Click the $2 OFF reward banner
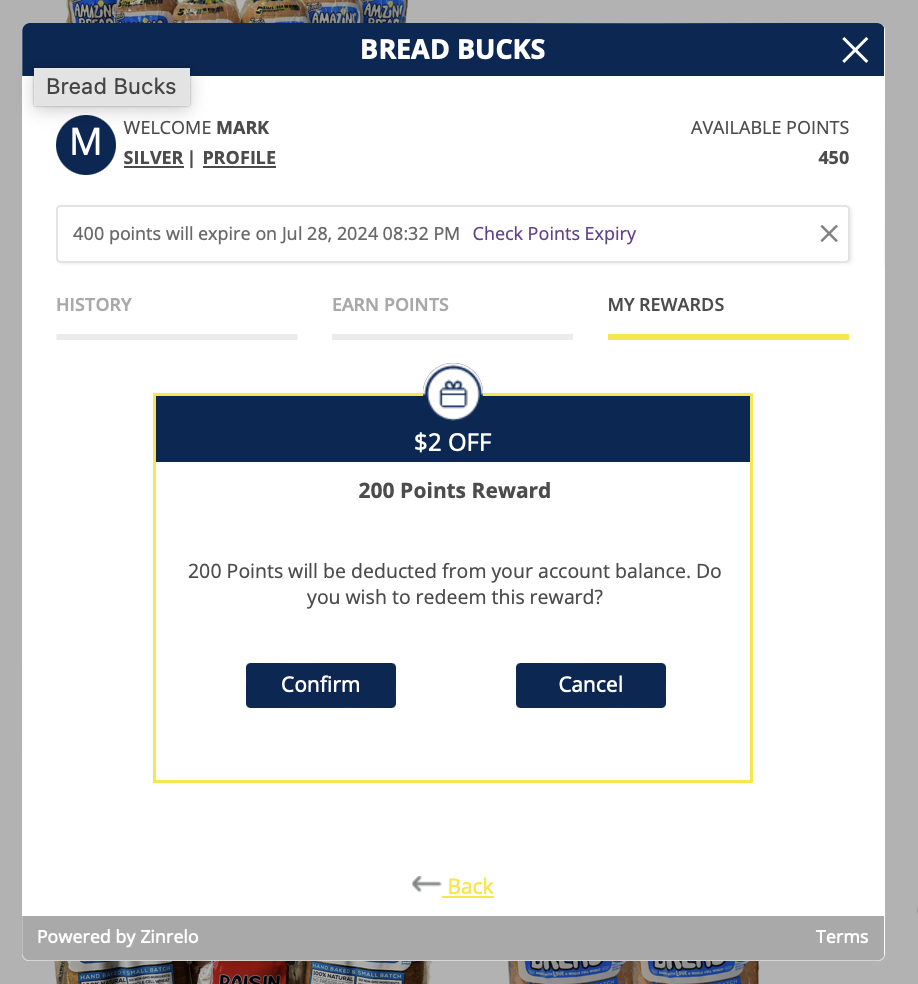 [453, 441]
